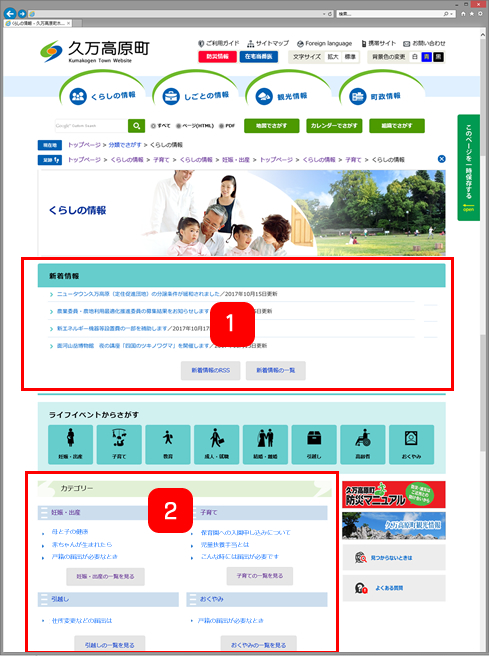This screenshot has height=656, width=489.
Task: Click the green search magnifier button
Action: (x=136, y=126)
